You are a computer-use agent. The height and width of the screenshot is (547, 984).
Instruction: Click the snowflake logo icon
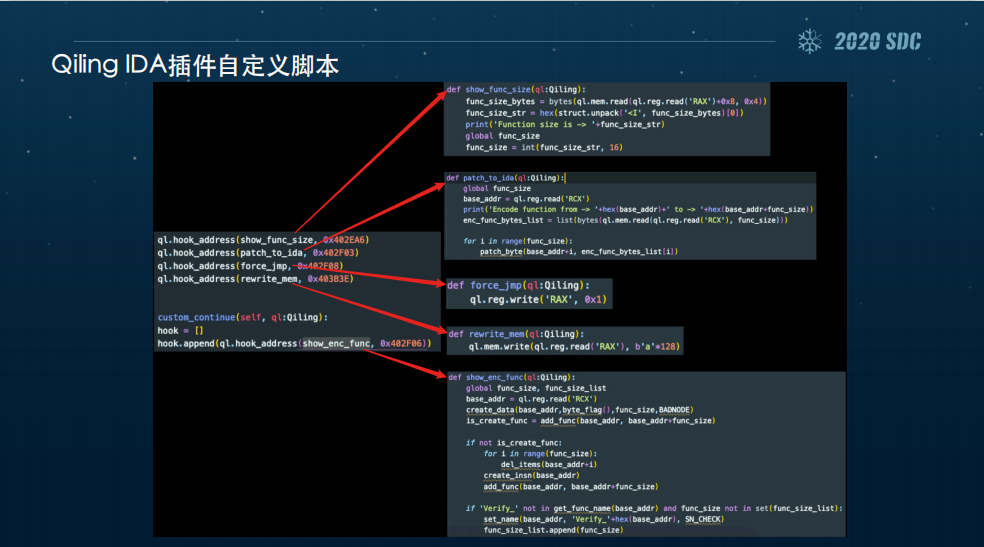[x=809, y=41]
